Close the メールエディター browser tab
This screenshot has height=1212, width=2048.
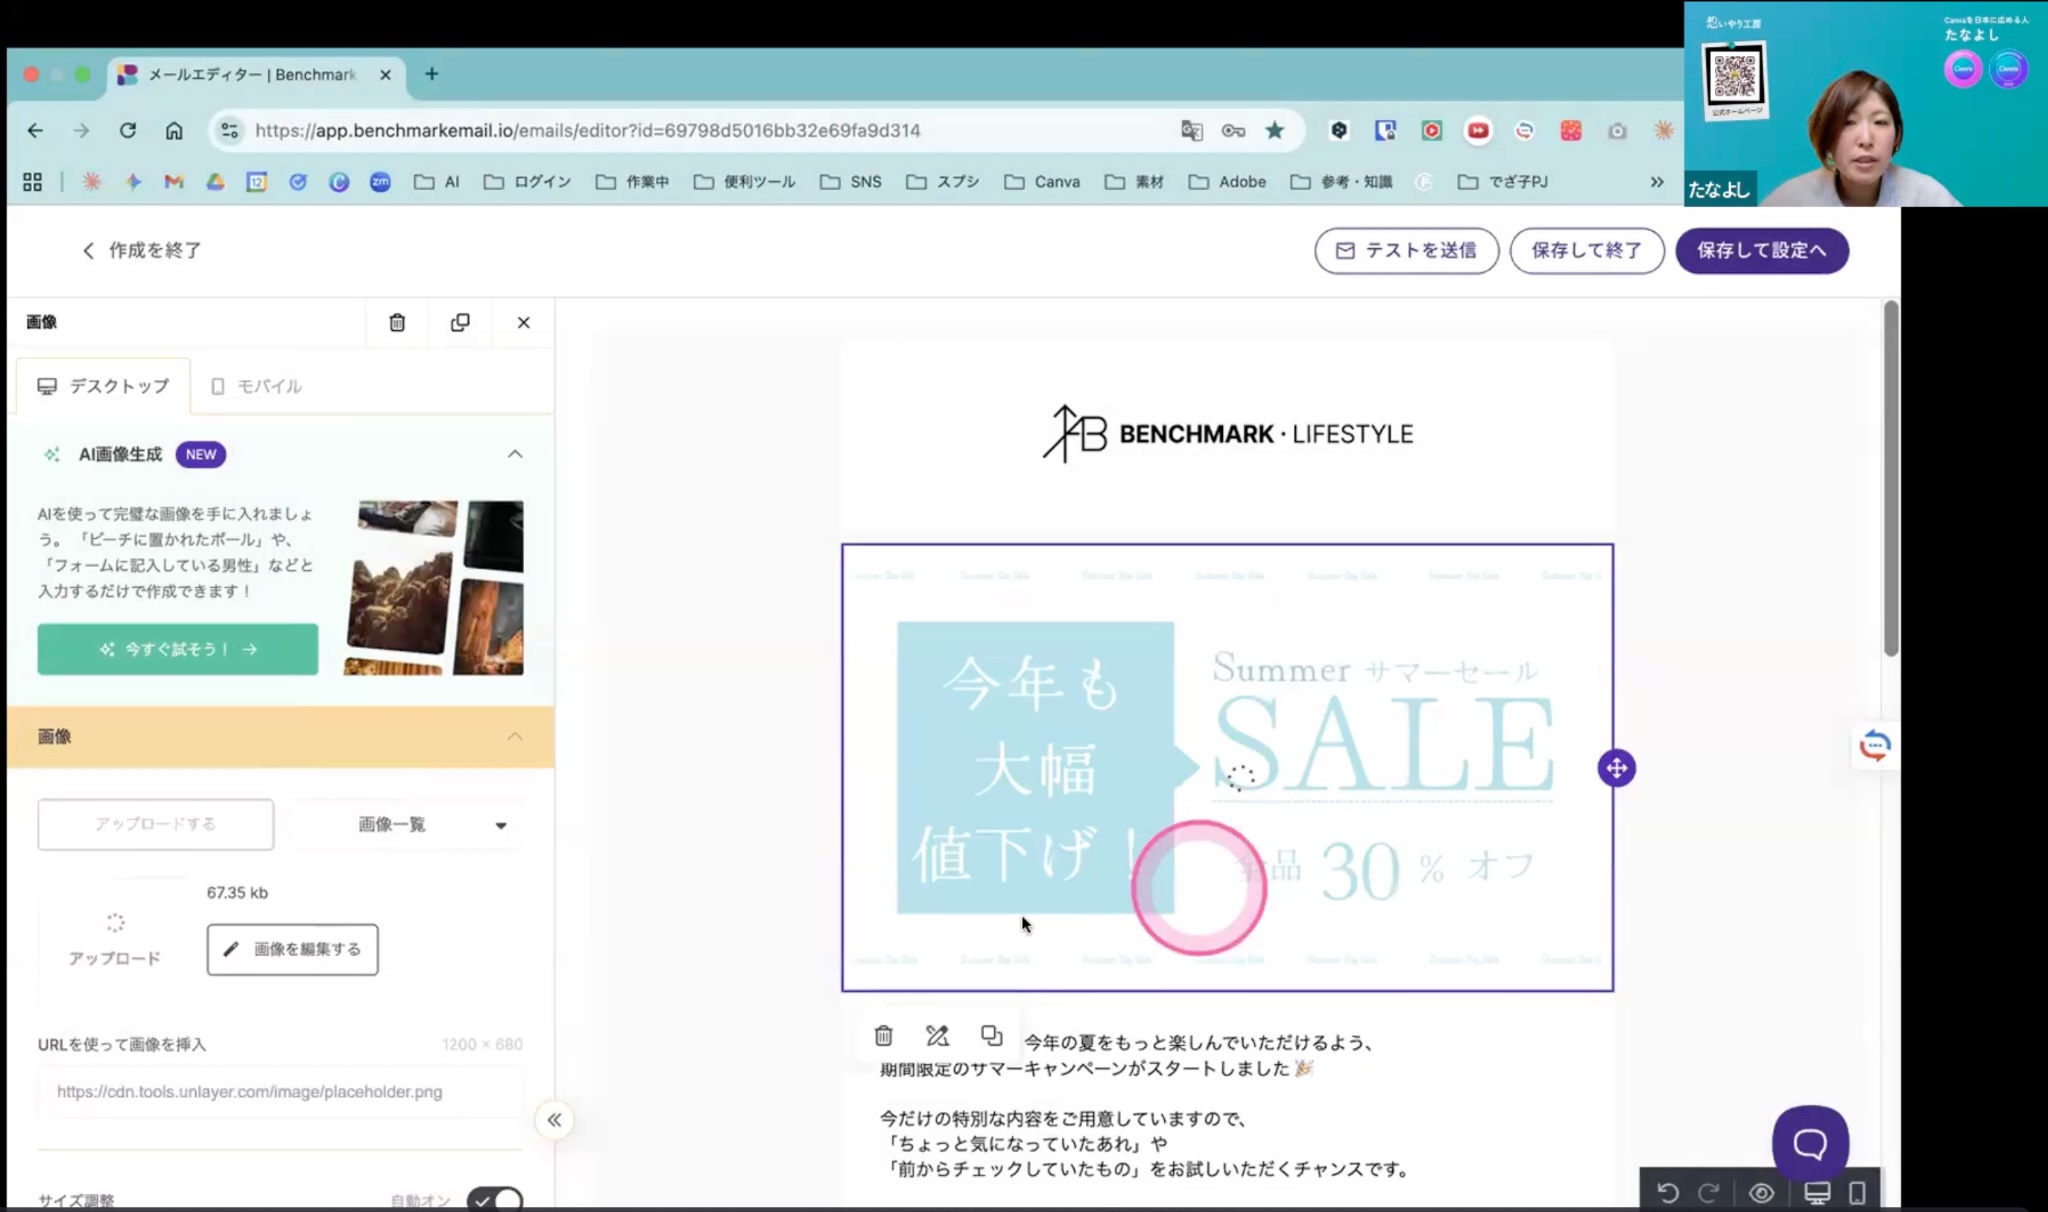[385, 75]
